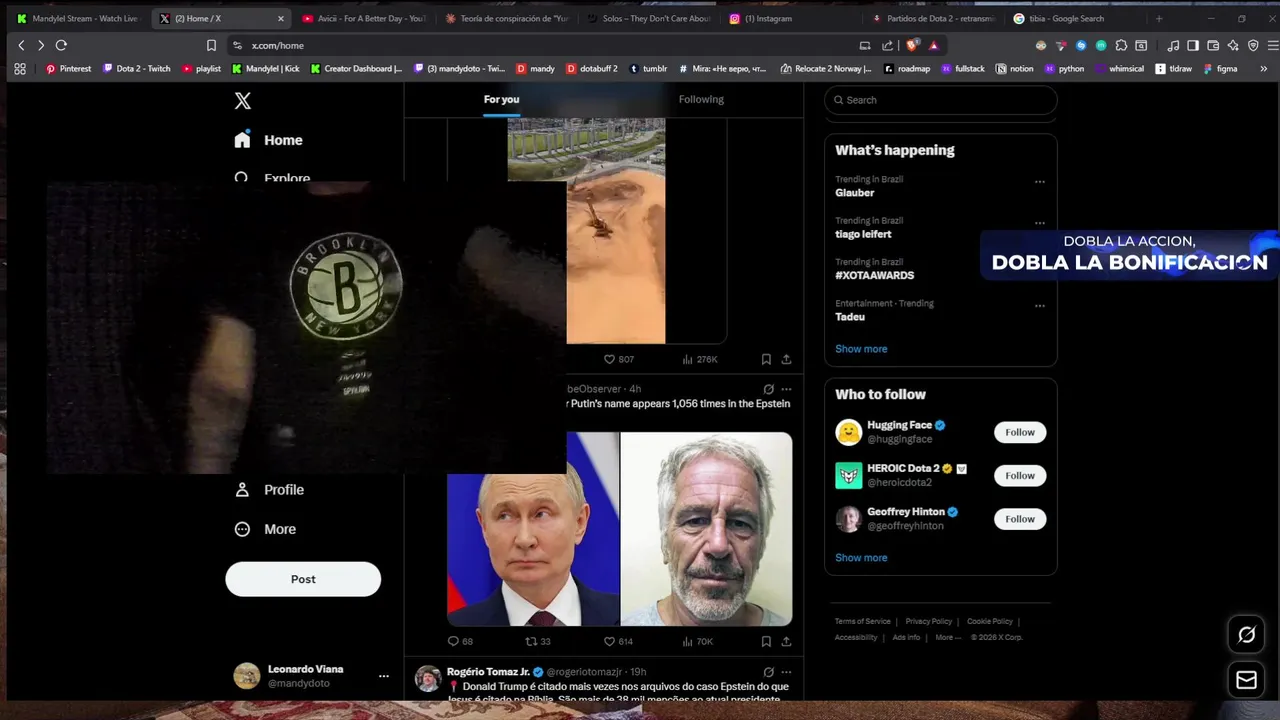The image size is (1280, 720).
Task: Bookmark the Putin Epstein post
Action: coord(766,641)
